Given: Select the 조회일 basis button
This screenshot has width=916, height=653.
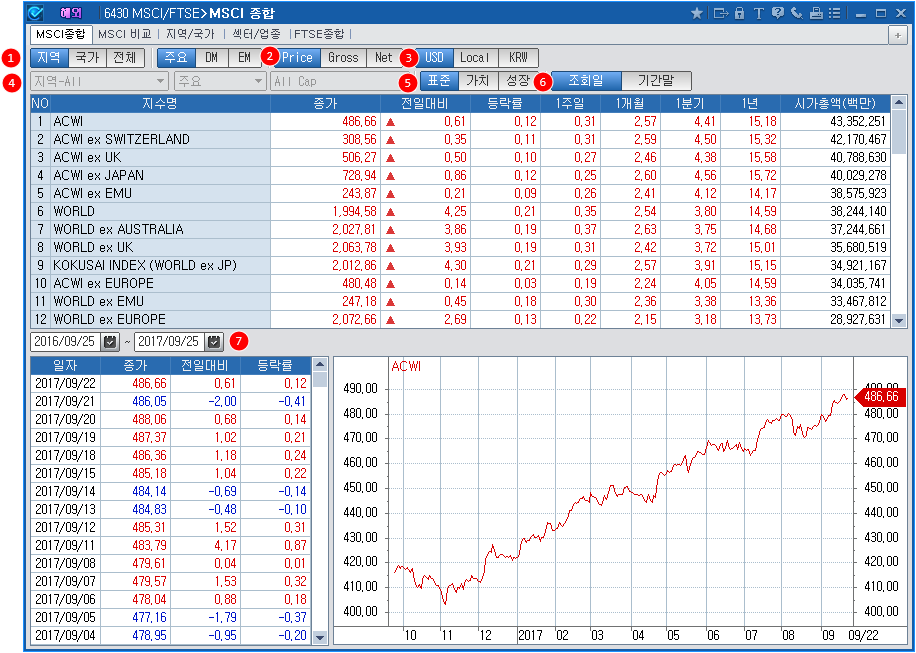Looking at the screenshot, I should pyautogui.click(x=586, y=81).
